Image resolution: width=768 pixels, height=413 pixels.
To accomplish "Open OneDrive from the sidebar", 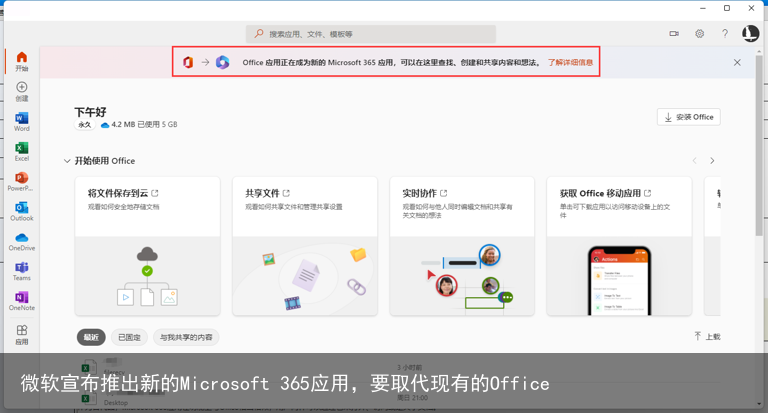I will point(22,242).
